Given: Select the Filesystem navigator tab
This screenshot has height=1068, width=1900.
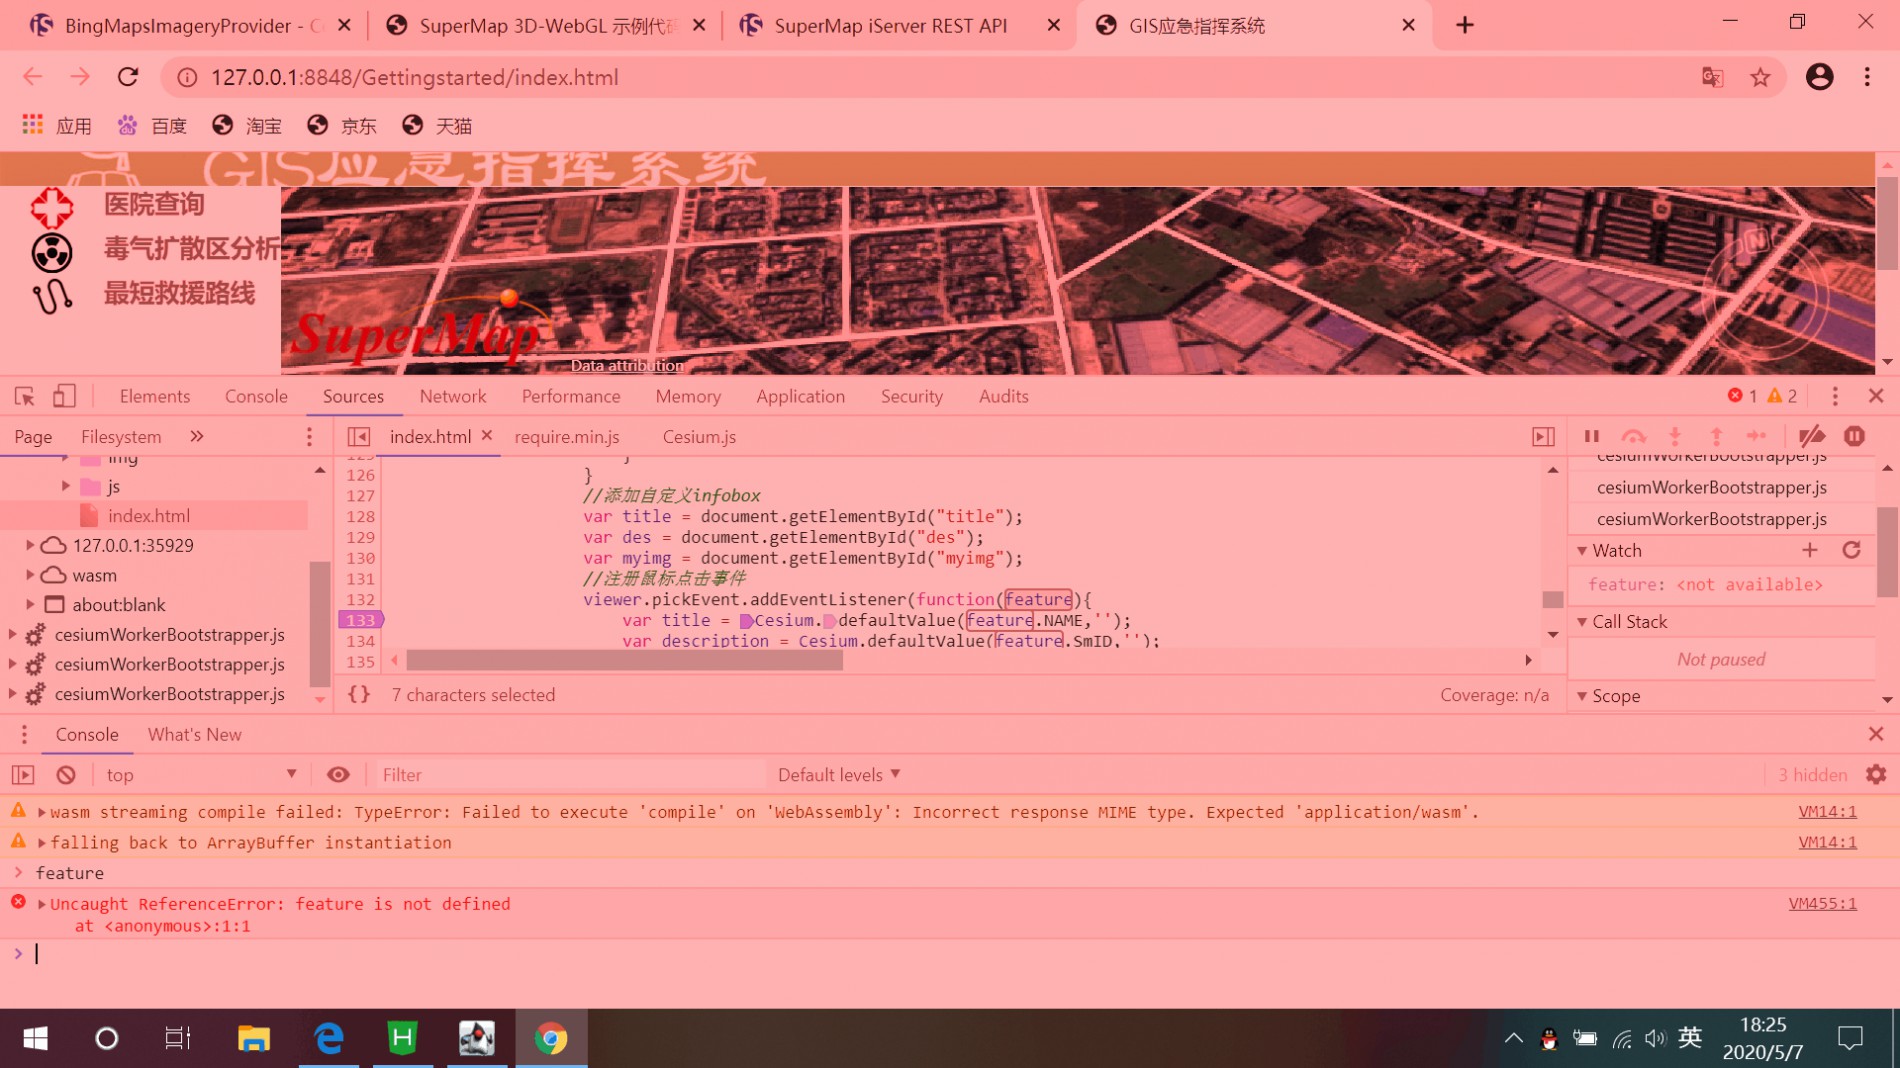Looking at the screenshot, I should (121, 437).
